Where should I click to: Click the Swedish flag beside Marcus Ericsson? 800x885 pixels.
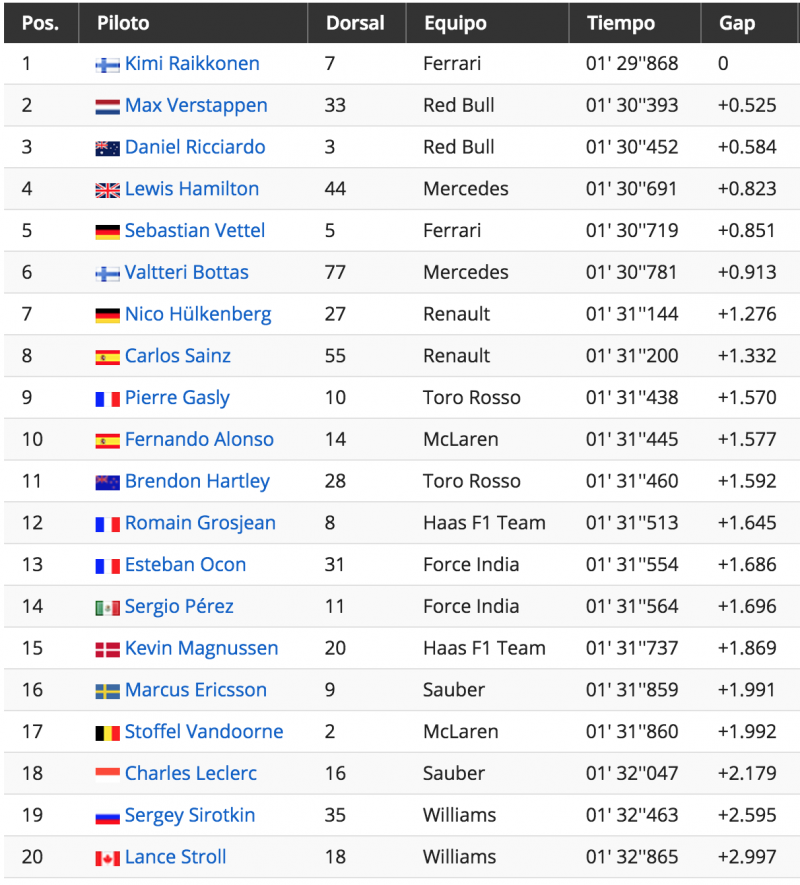click(x=107, y=692)
